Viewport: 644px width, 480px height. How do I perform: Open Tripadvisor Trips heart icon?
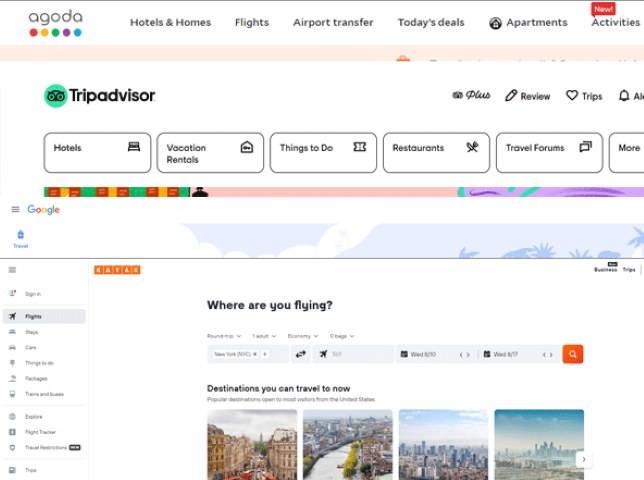[x=572, y=96]
